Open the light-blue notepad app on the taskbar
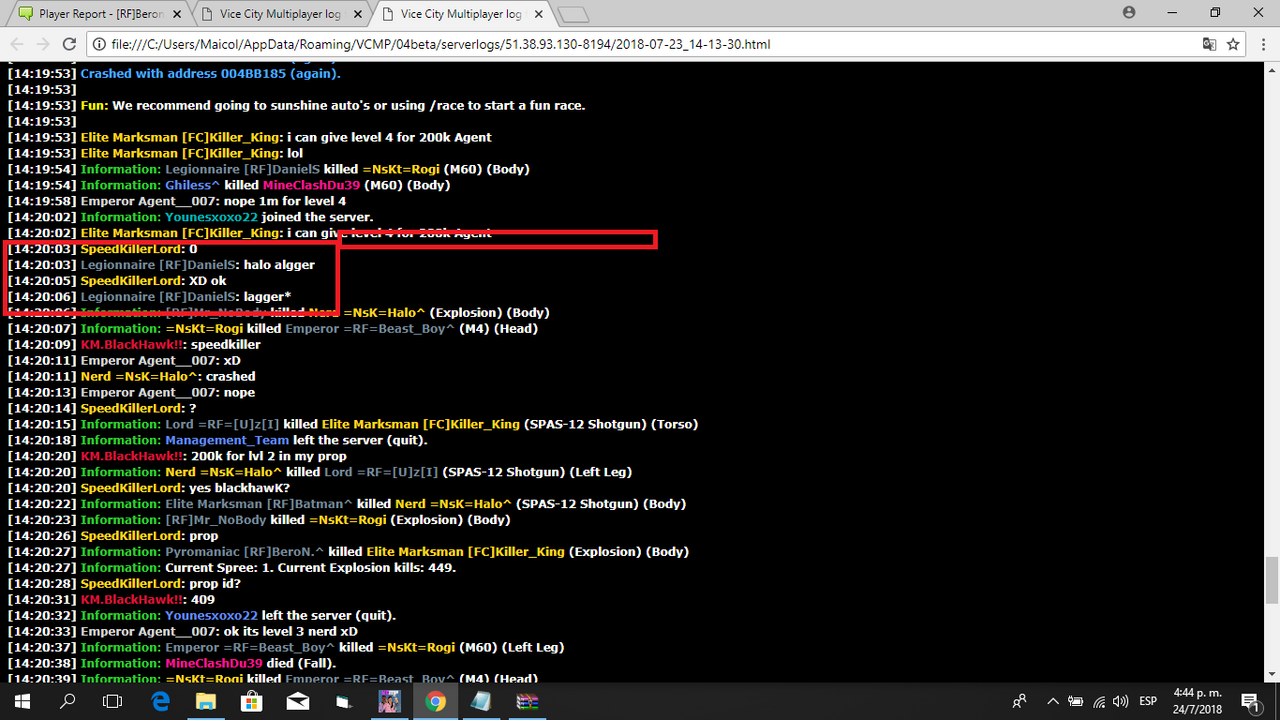The width and height of the screenshot is (1280, 720). 481,702
